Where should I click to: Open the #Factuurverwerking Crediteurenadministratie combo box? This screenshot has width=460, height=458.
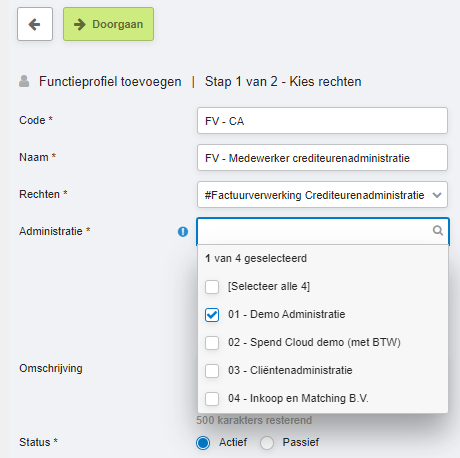(x=322, y=195)
